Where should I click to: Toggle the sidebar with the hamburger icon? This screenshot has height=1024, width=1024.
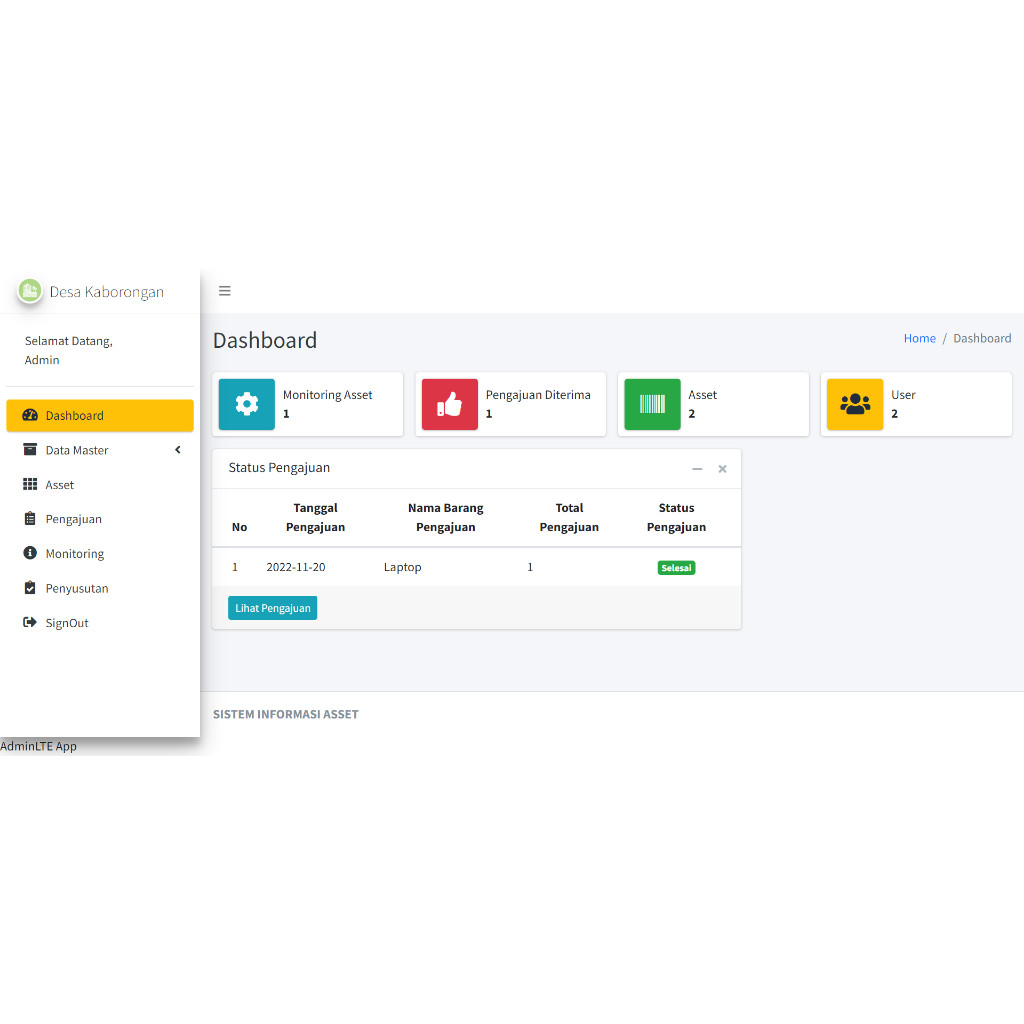224,291
